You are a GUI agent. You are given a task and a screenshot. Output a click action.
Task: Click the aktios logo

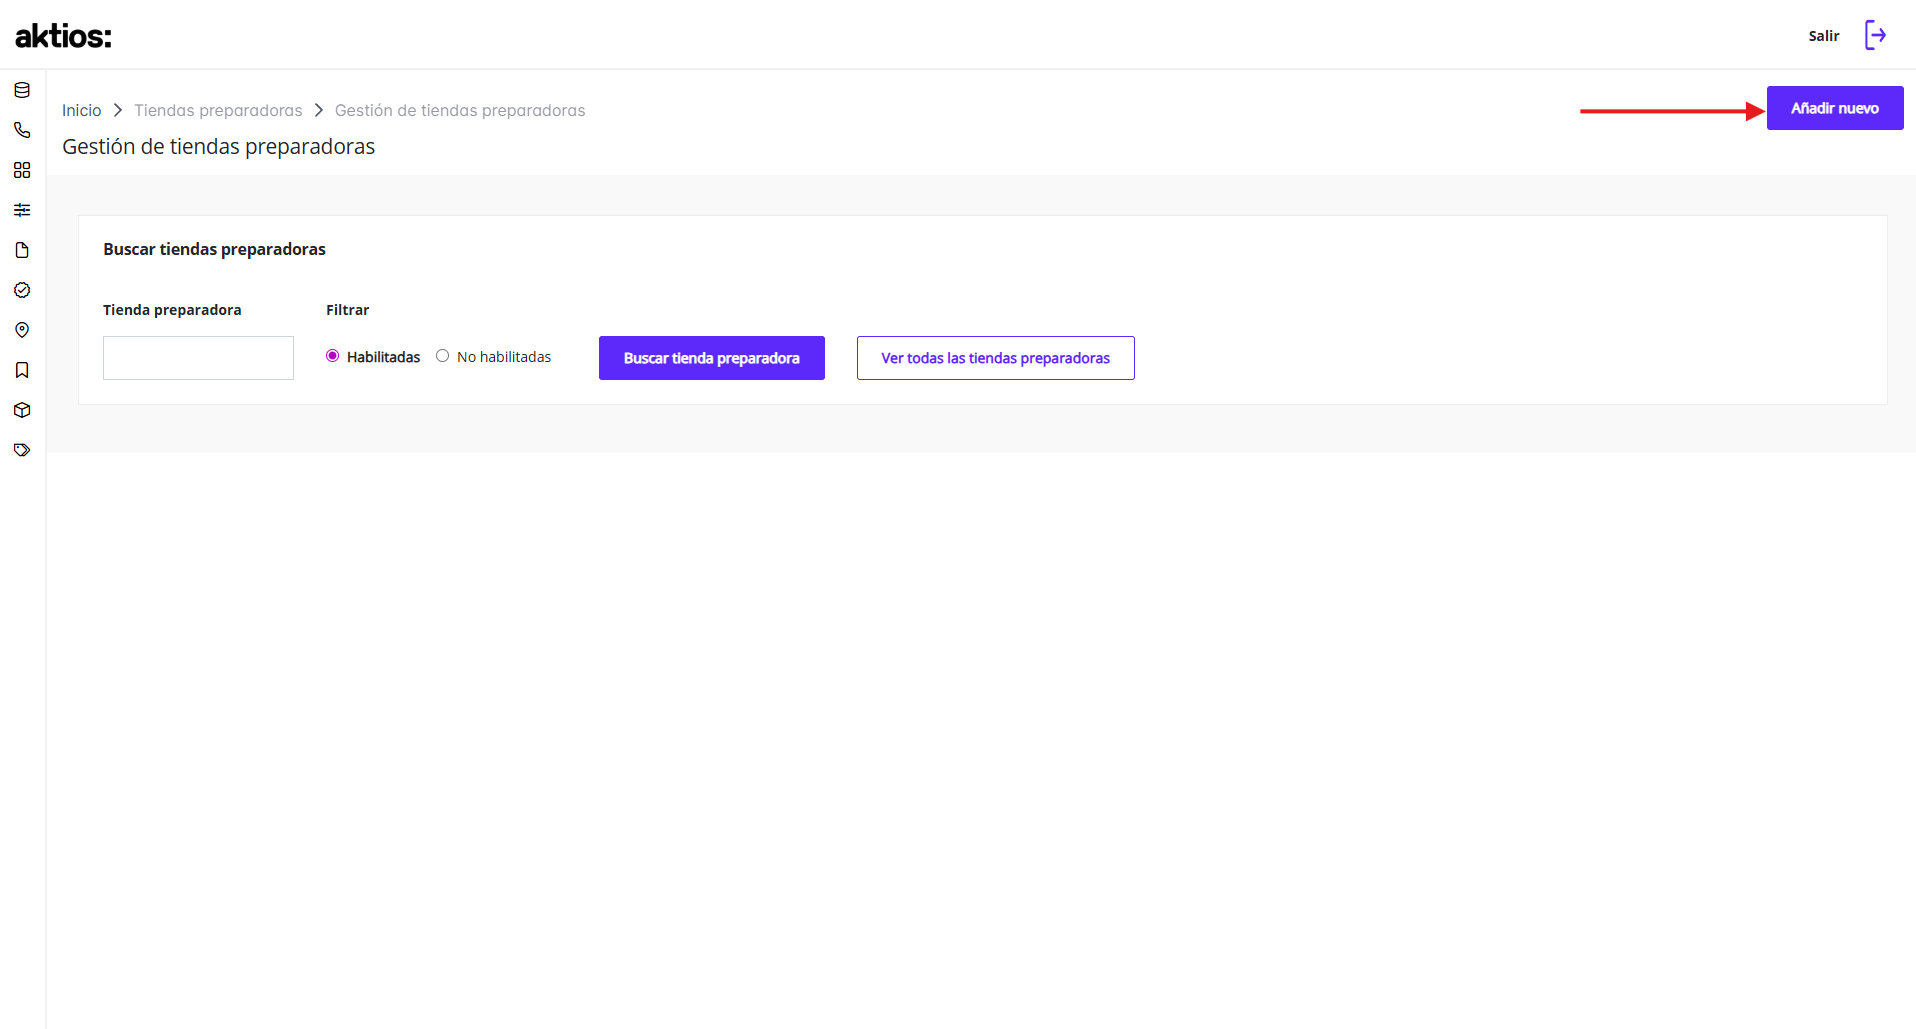[63, 36]
